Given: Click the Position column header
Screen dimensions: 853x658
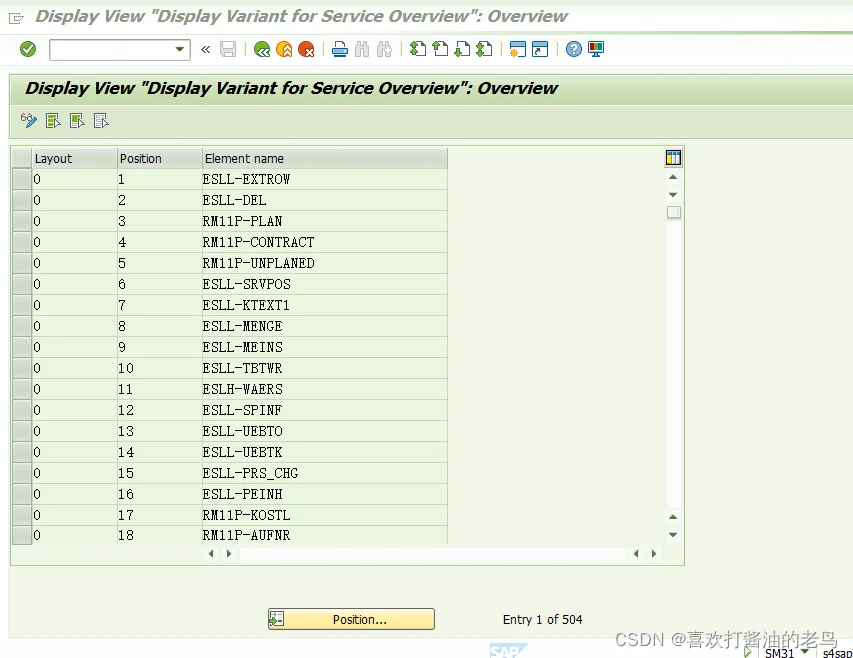Looking at the screenshot, I should (159, 159).
